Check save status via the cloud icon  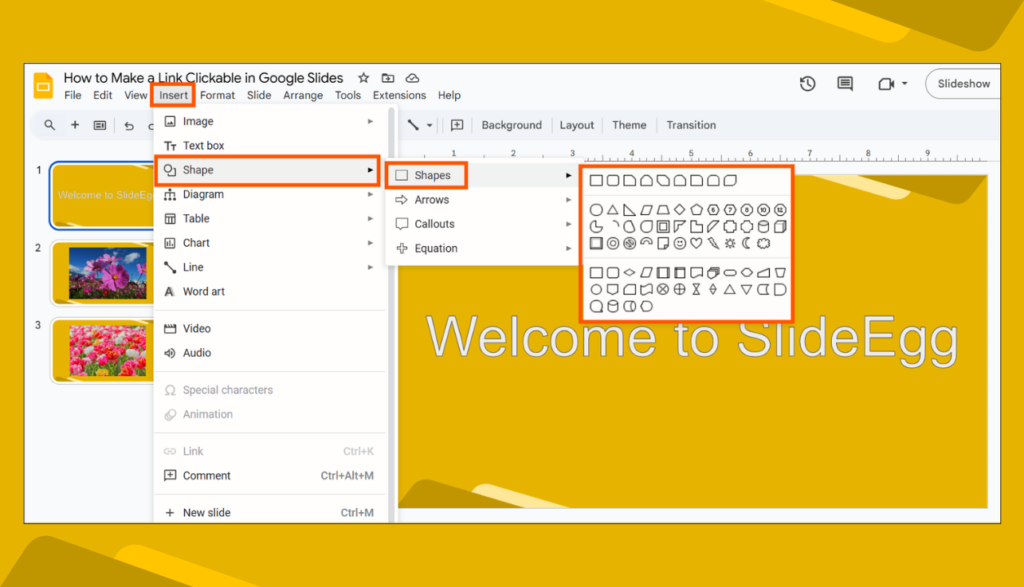coord(411,77)
